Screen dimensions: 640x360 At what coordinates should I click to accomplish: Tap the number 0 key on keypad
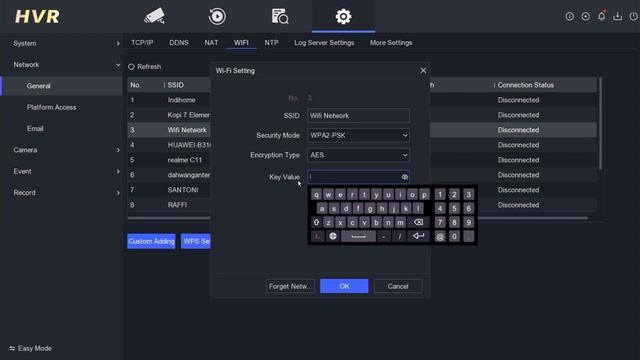[454, 236]
